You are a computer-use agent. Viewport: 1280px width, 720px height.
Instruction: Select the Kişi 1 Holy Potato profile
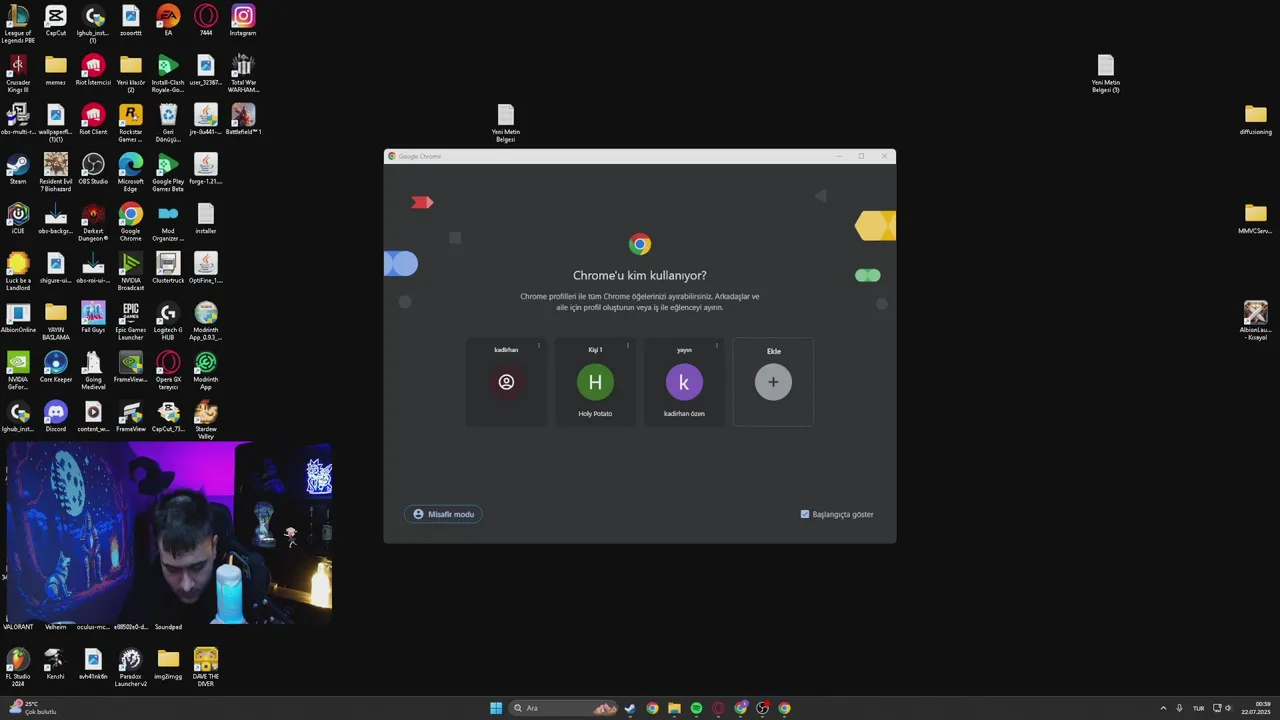point(595,382)
